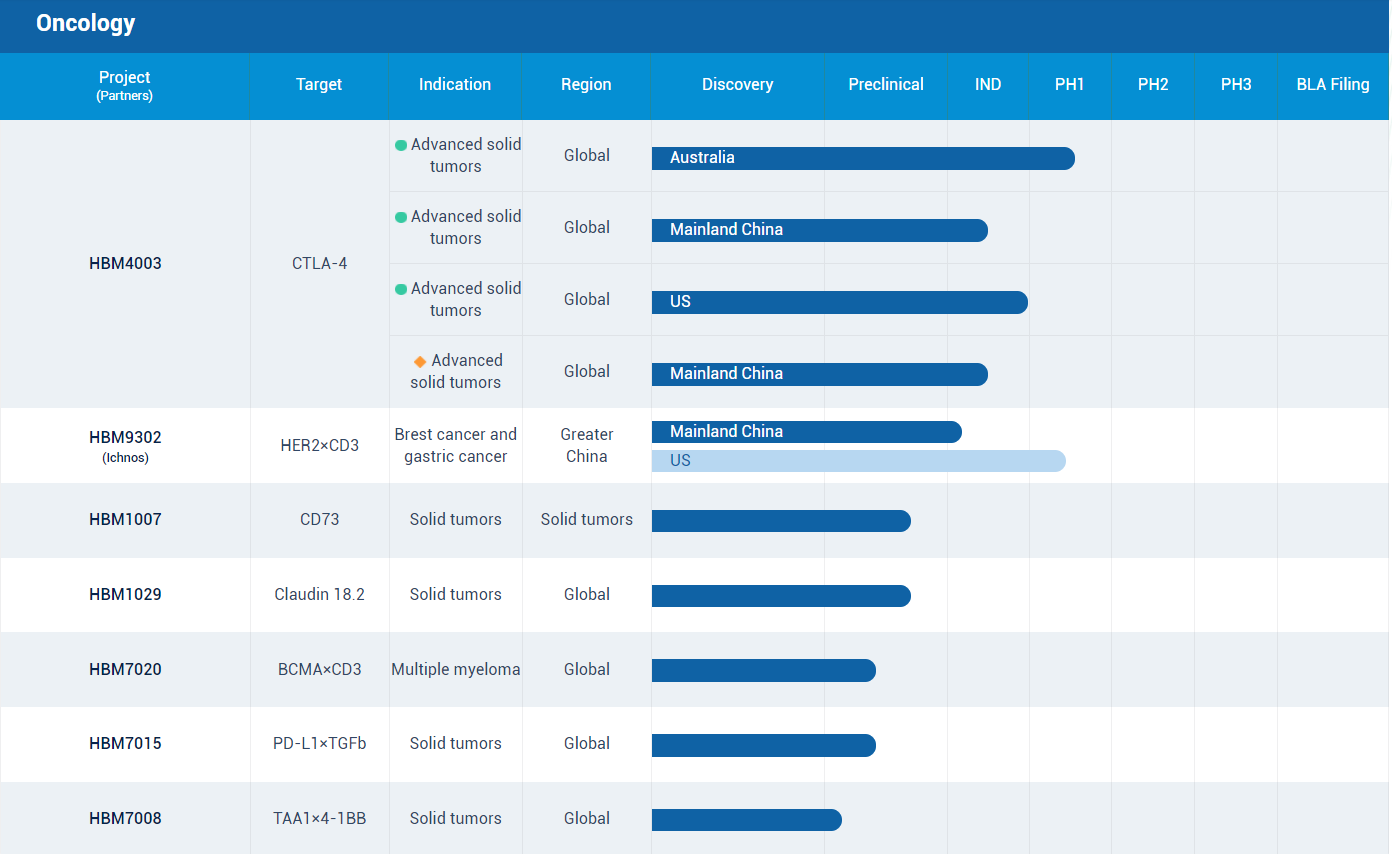Select the Claudin 18.2 target text
Viewport: 1392px width, 854px height.
click(x=319, y=595)
